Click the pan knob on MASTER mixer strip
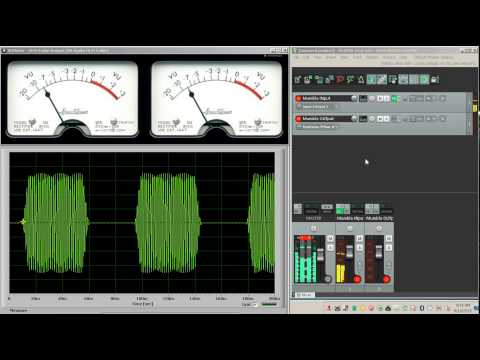Viewport: 480px width, 360px height. pyautogui.click(x=314, y=228)
